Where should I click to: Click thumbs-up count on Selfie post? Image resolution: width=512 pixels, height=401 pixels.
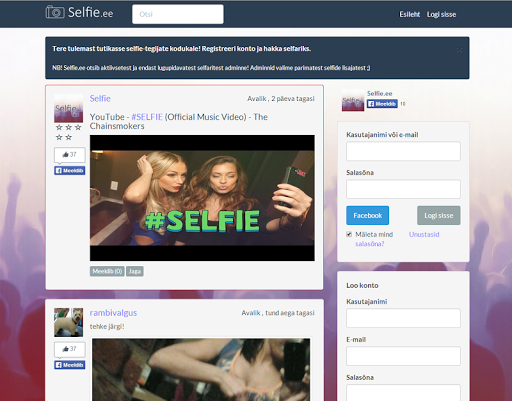[x=70, y=155]
